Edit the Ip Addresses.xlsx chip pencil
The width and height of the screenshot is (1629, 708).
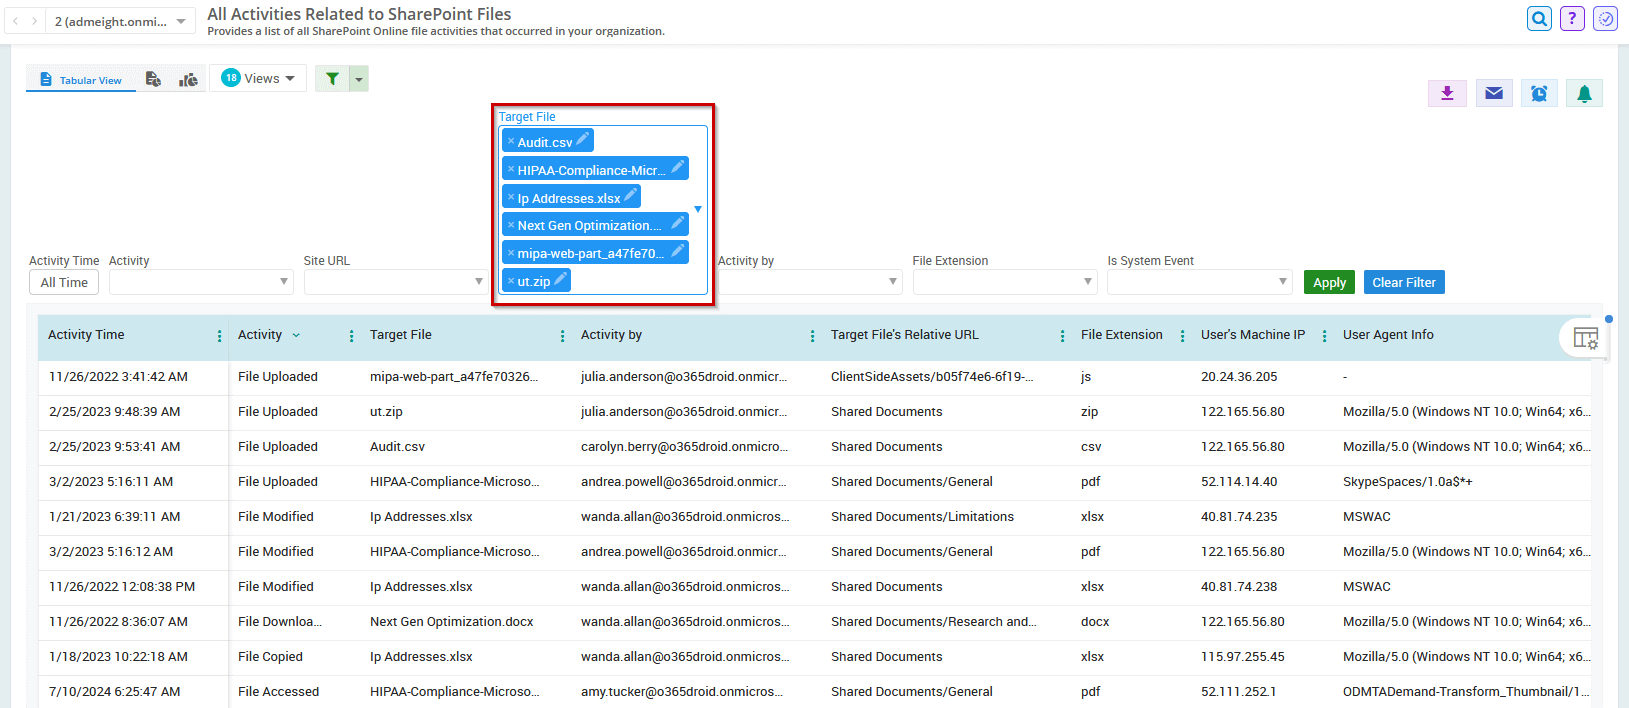click(631, 195)
